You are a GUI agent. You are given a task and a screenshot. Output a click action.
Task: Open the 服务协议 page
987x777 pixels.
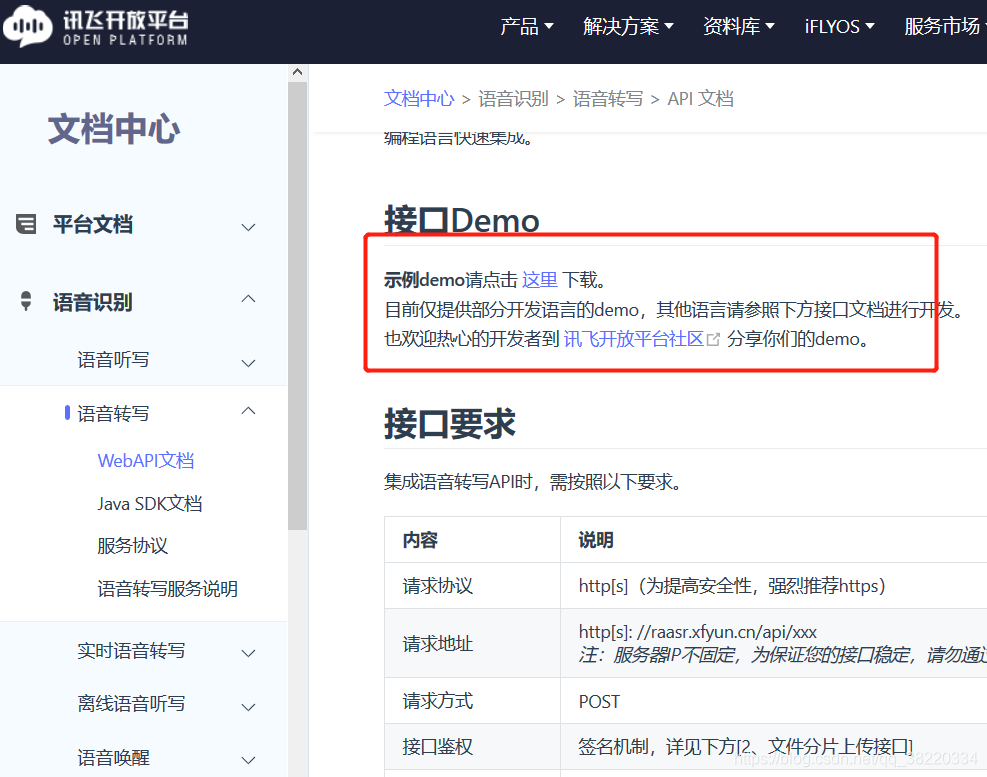133,545
